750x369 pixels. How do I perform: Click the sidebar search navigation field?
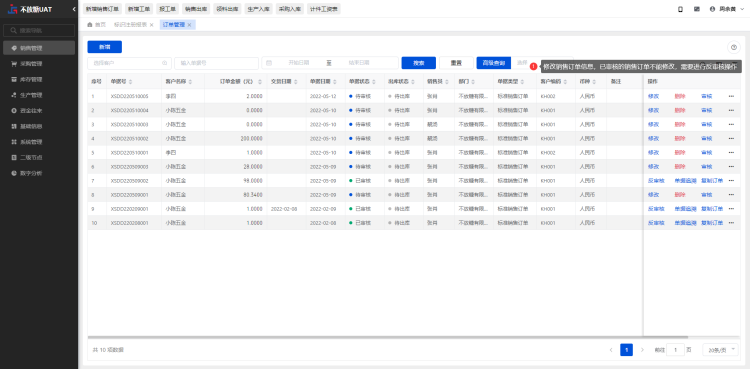(39, 31)
